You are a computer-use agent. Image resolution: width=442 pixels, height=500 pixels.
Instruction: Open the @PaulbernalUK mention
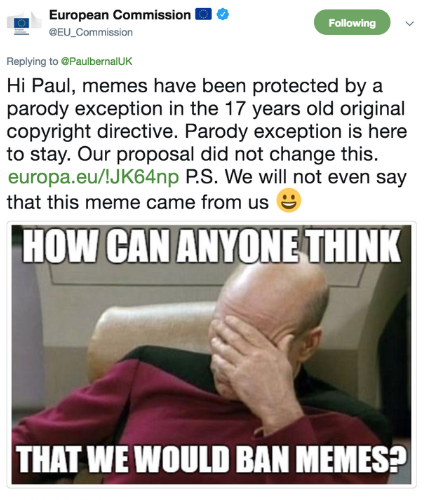(96, 61)
